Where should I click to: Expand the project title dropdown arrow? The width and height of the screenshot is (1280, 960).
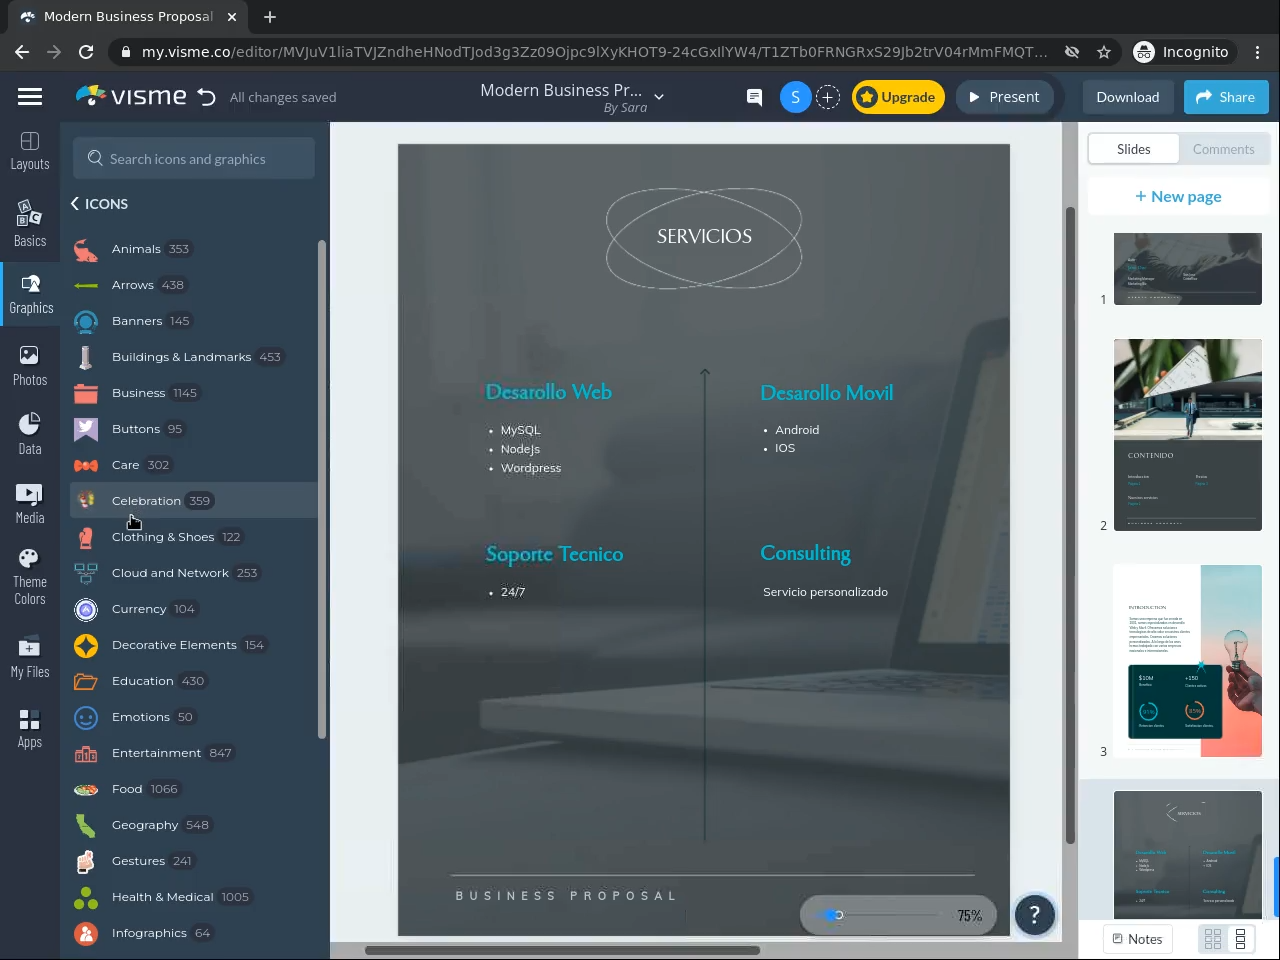point(659,97)
